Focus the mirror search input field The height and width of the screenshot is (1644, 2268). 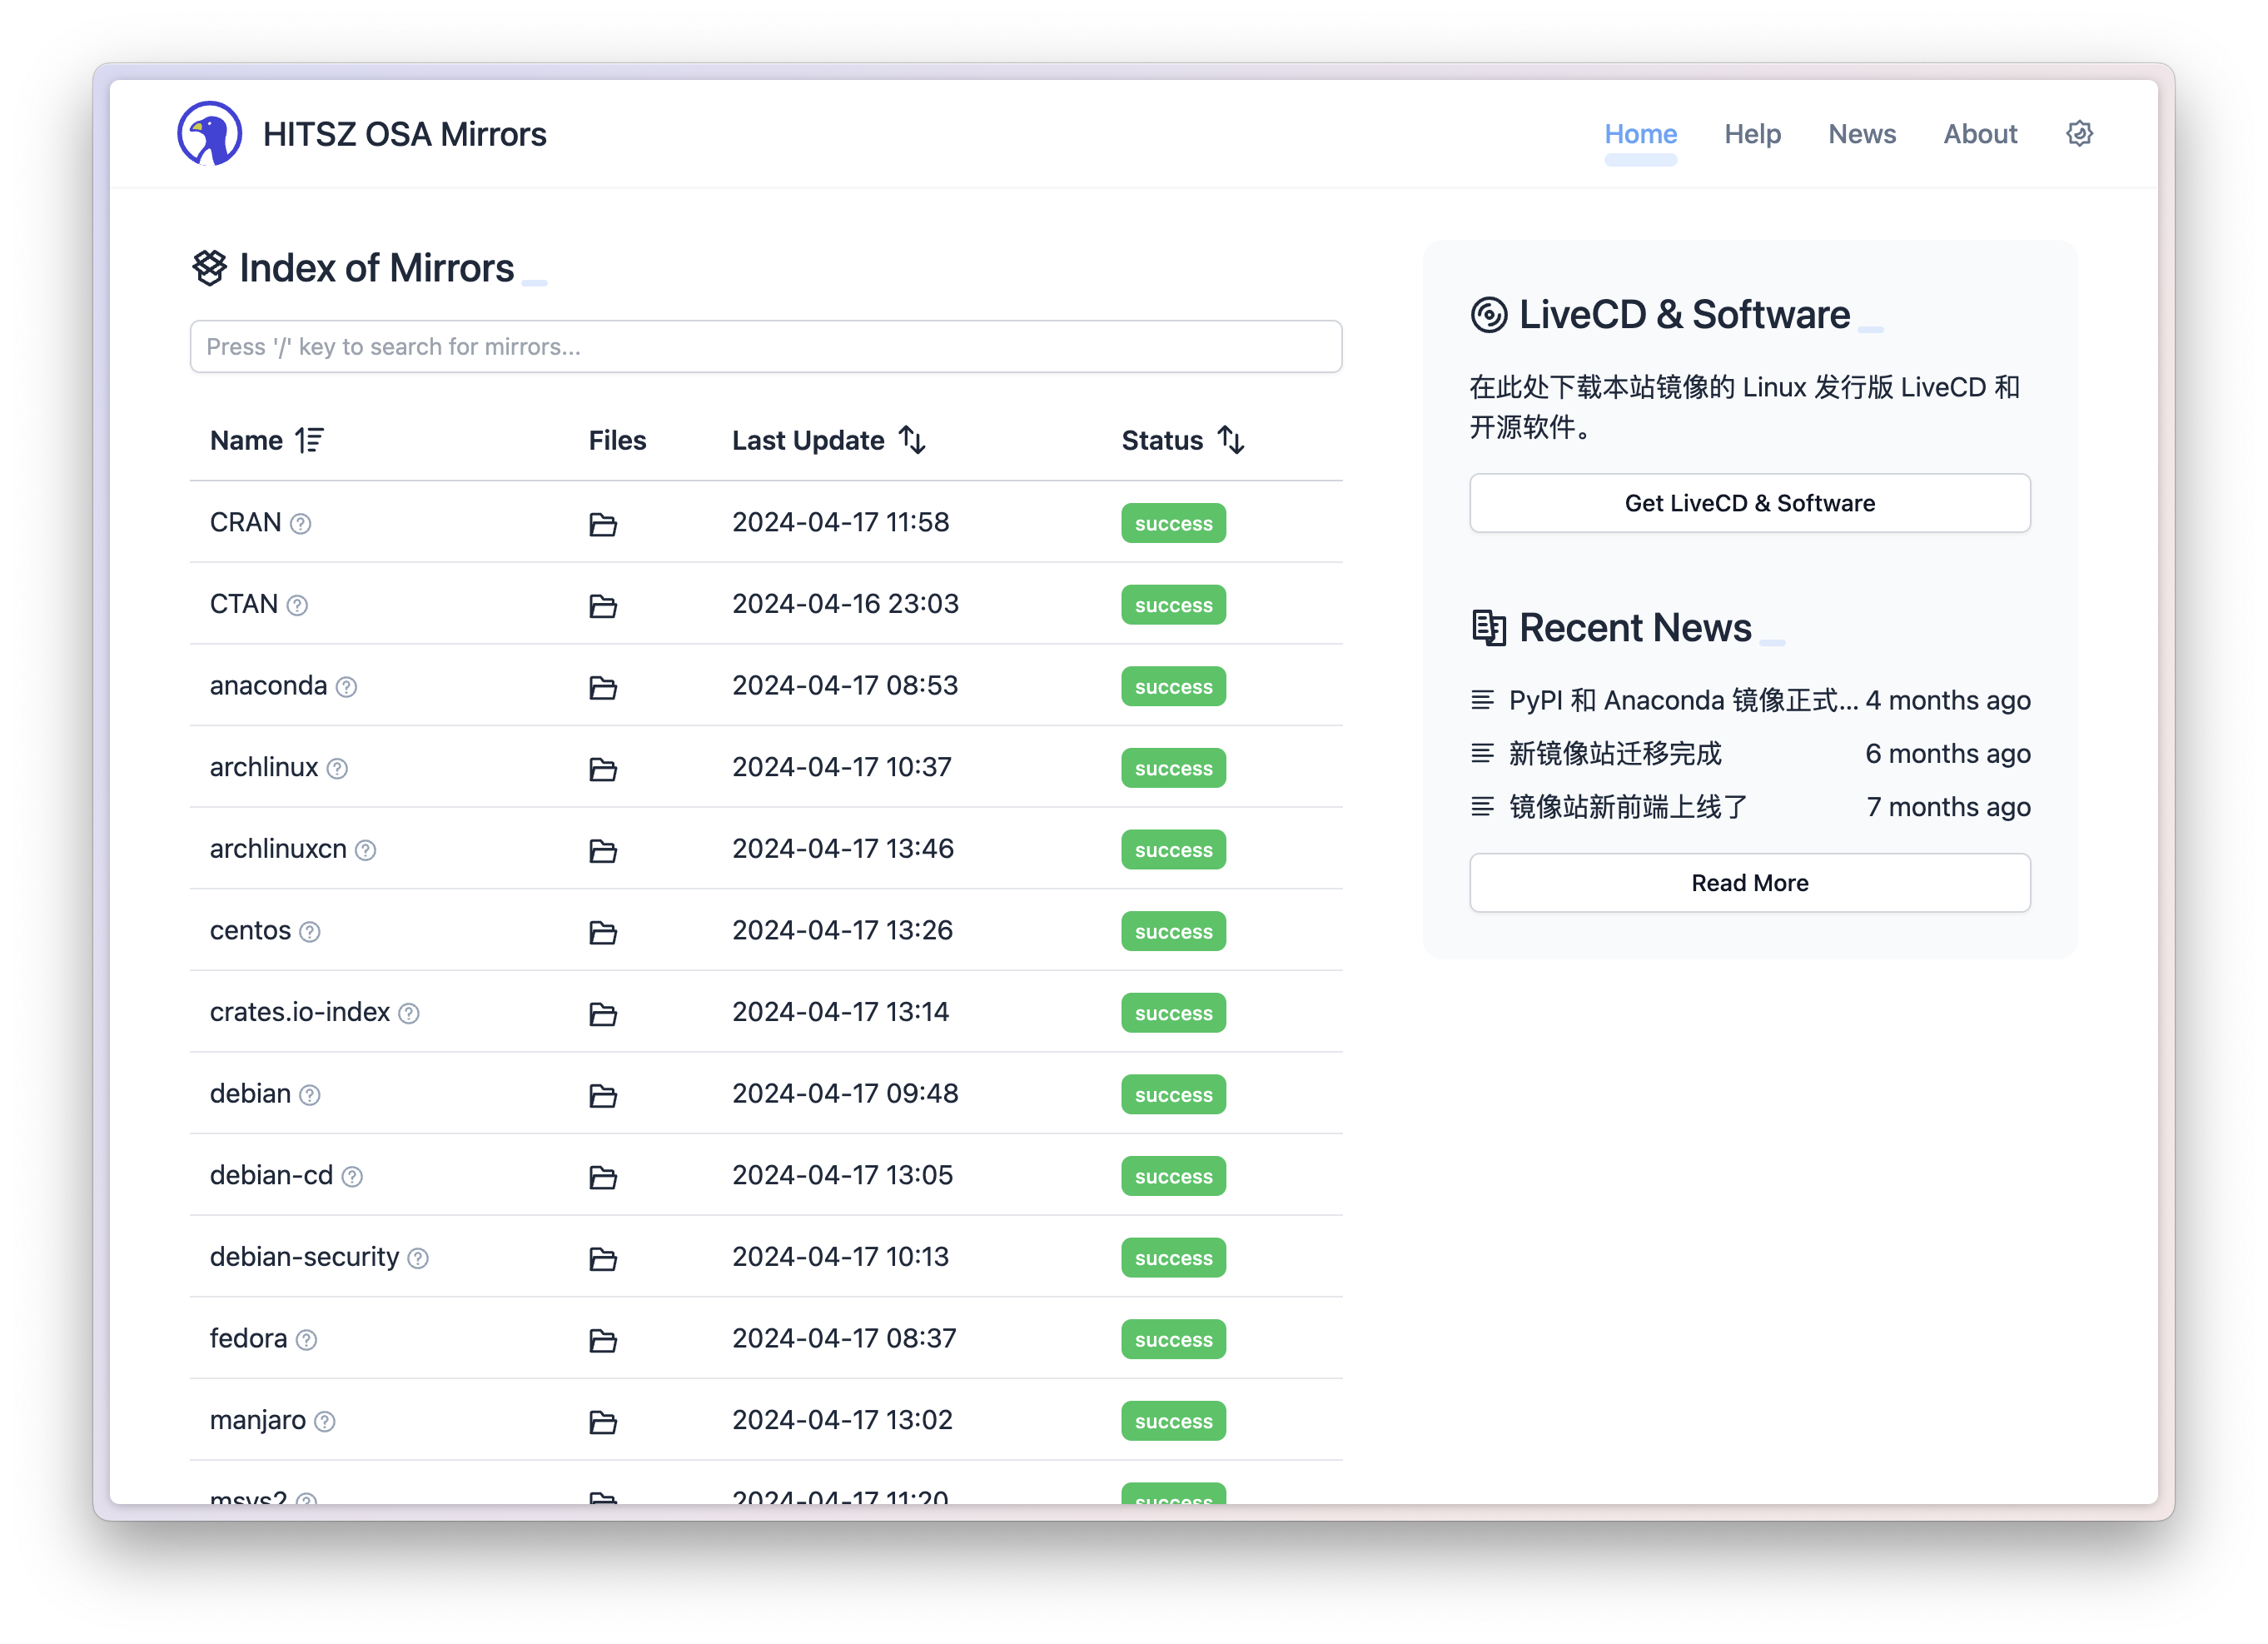point(765,346)
